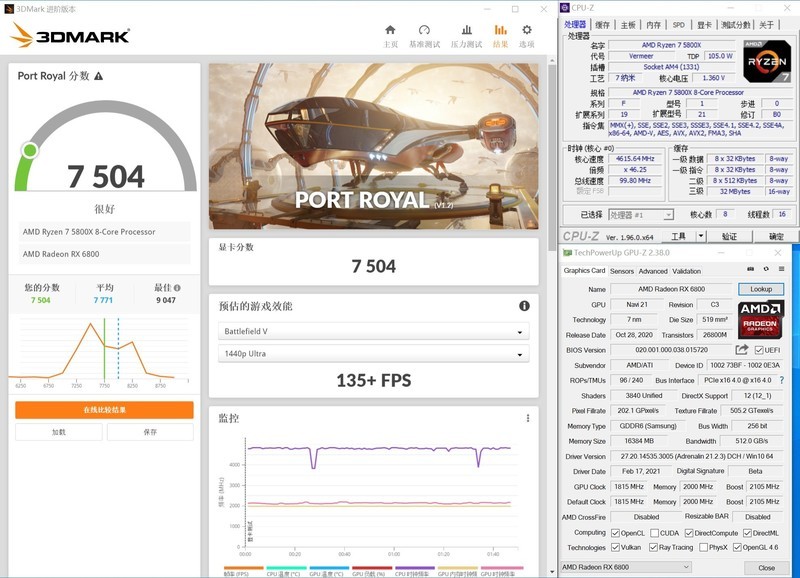
Task: Click the Port Royal preview image
Action: (x=374, y=147)
